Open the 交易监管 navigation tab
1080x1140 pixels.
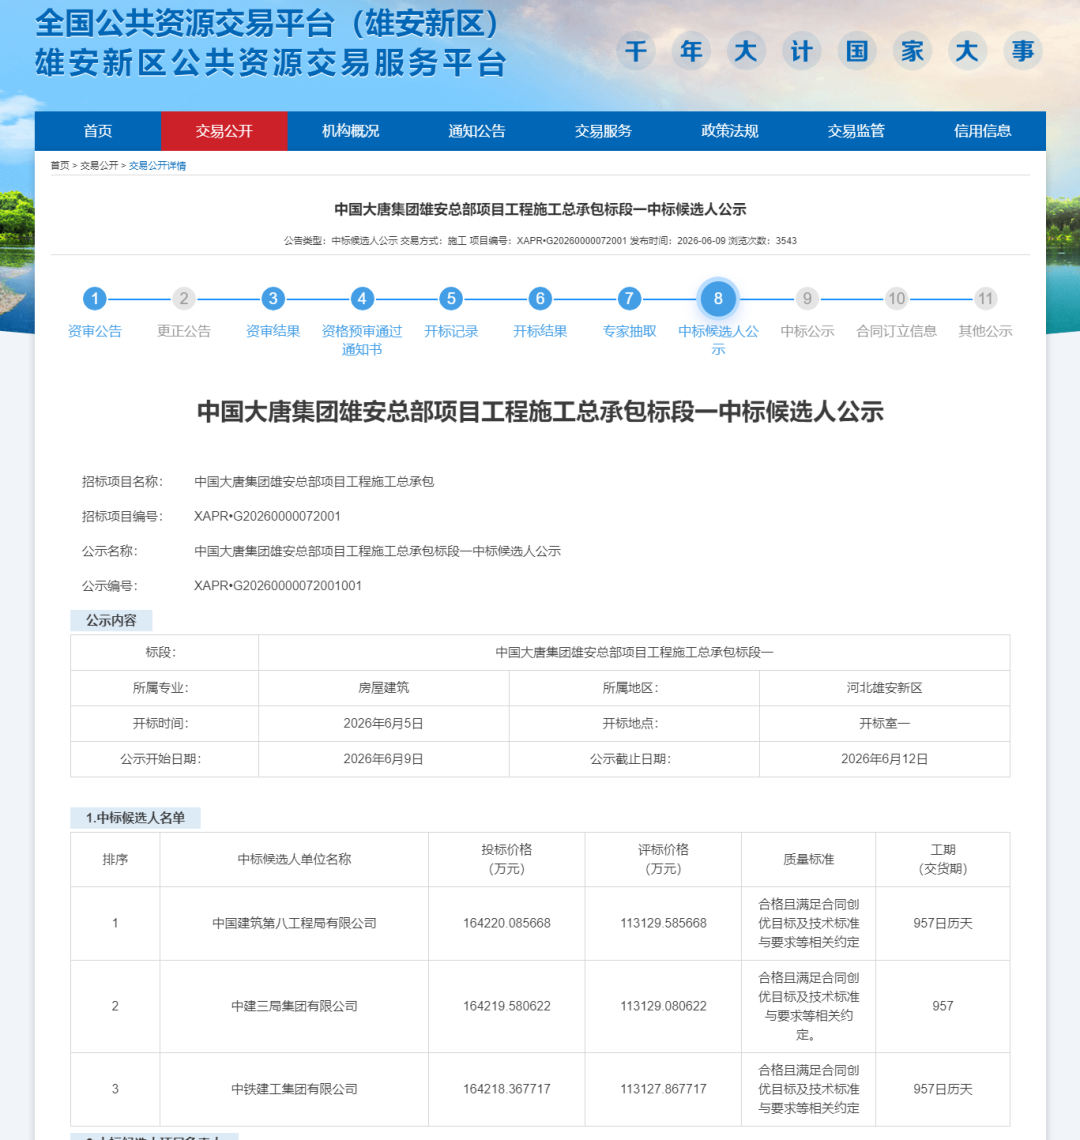tap(856, 131)
